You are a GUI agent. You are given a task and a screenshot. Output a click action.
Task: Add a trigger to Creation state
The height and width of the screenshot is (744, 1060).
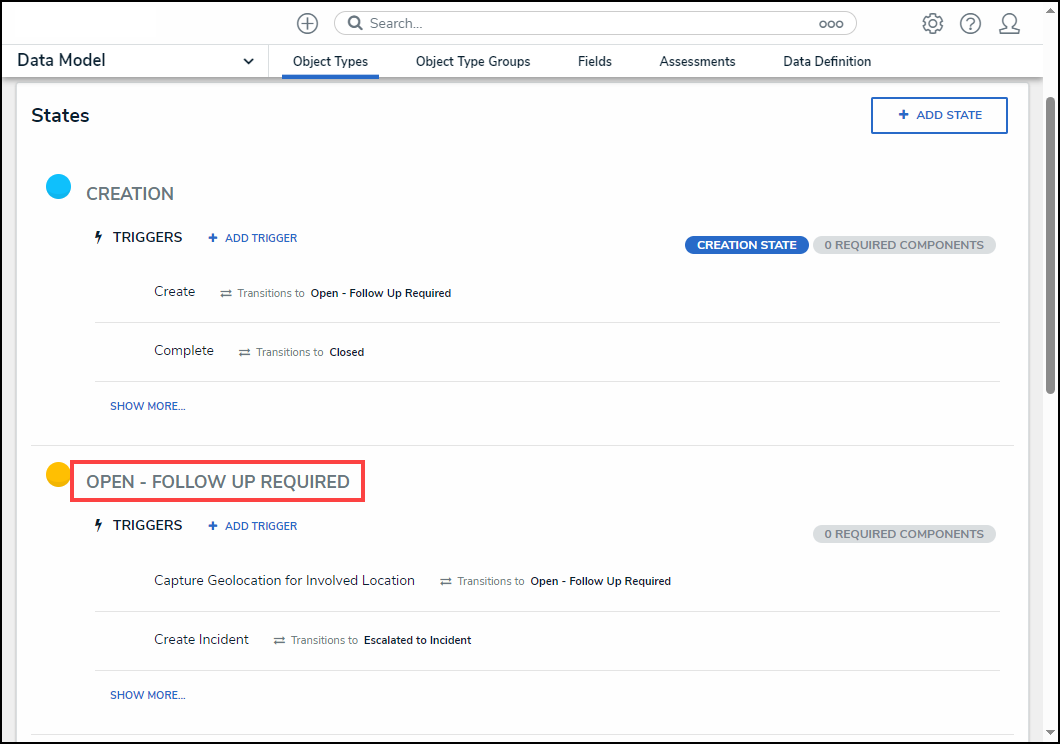252,238
